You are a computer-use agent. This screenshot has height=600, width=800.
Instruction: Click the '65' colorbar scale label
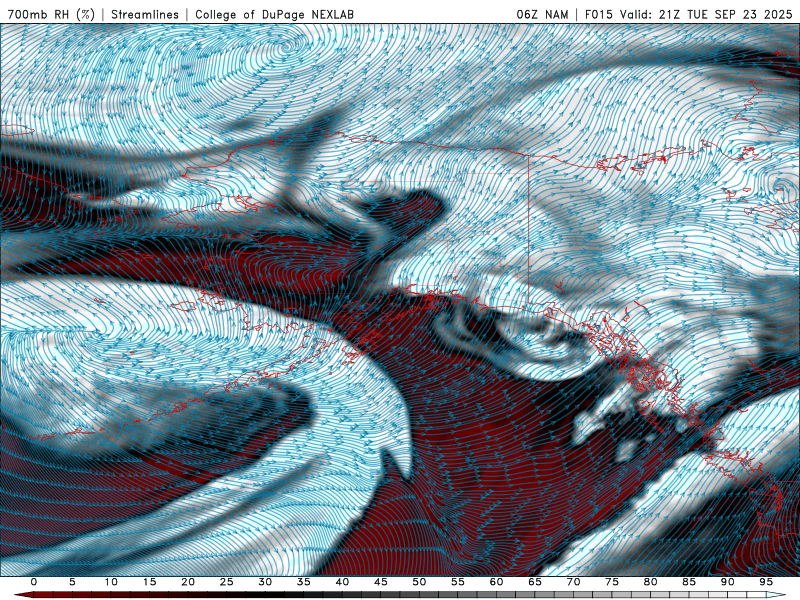(x=535, y=582)
